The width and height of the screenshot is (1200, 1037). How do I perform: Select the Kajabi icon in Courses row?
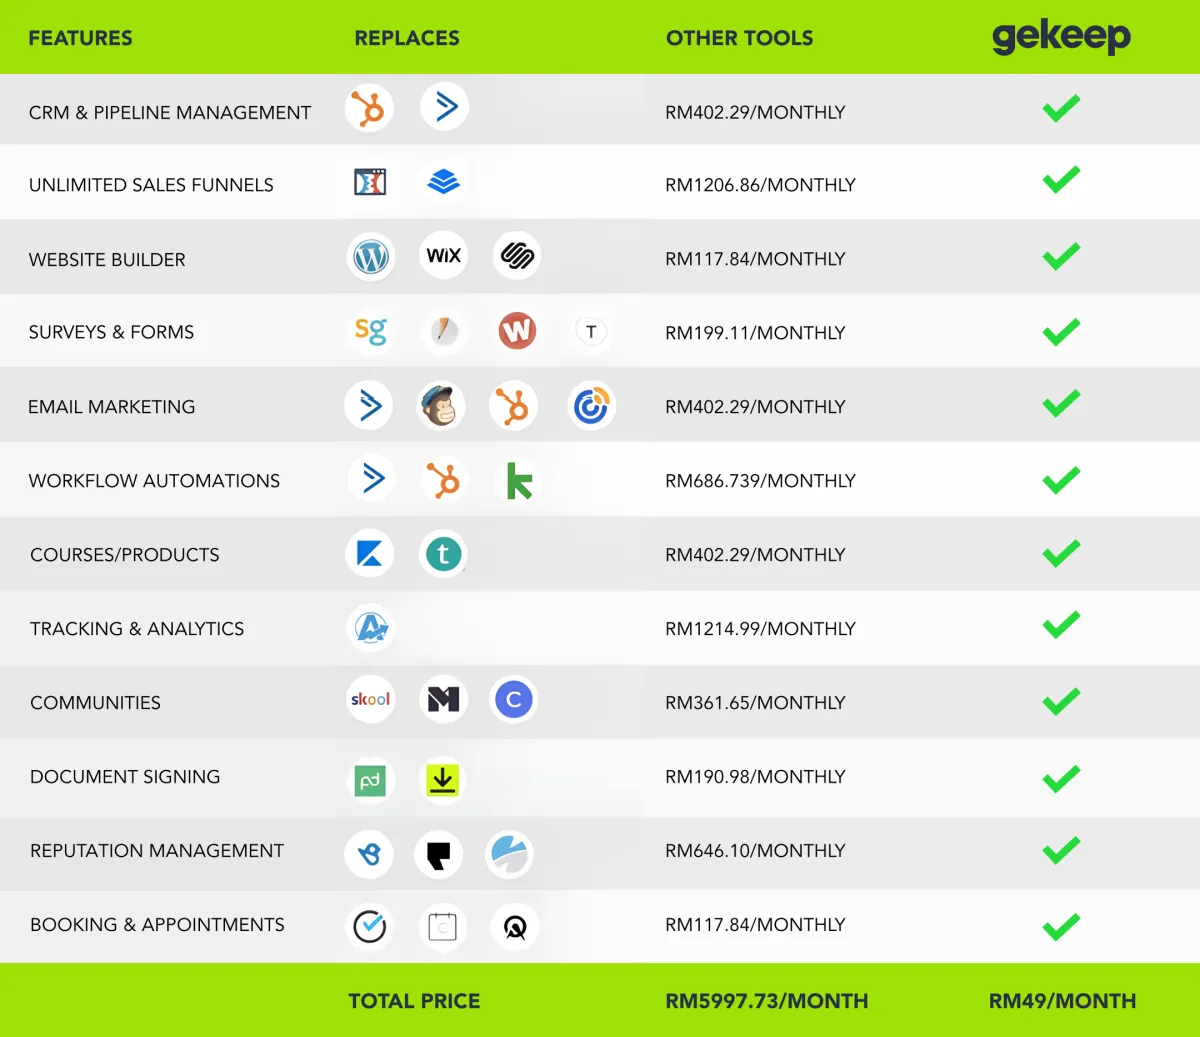(x=369, y=553)
